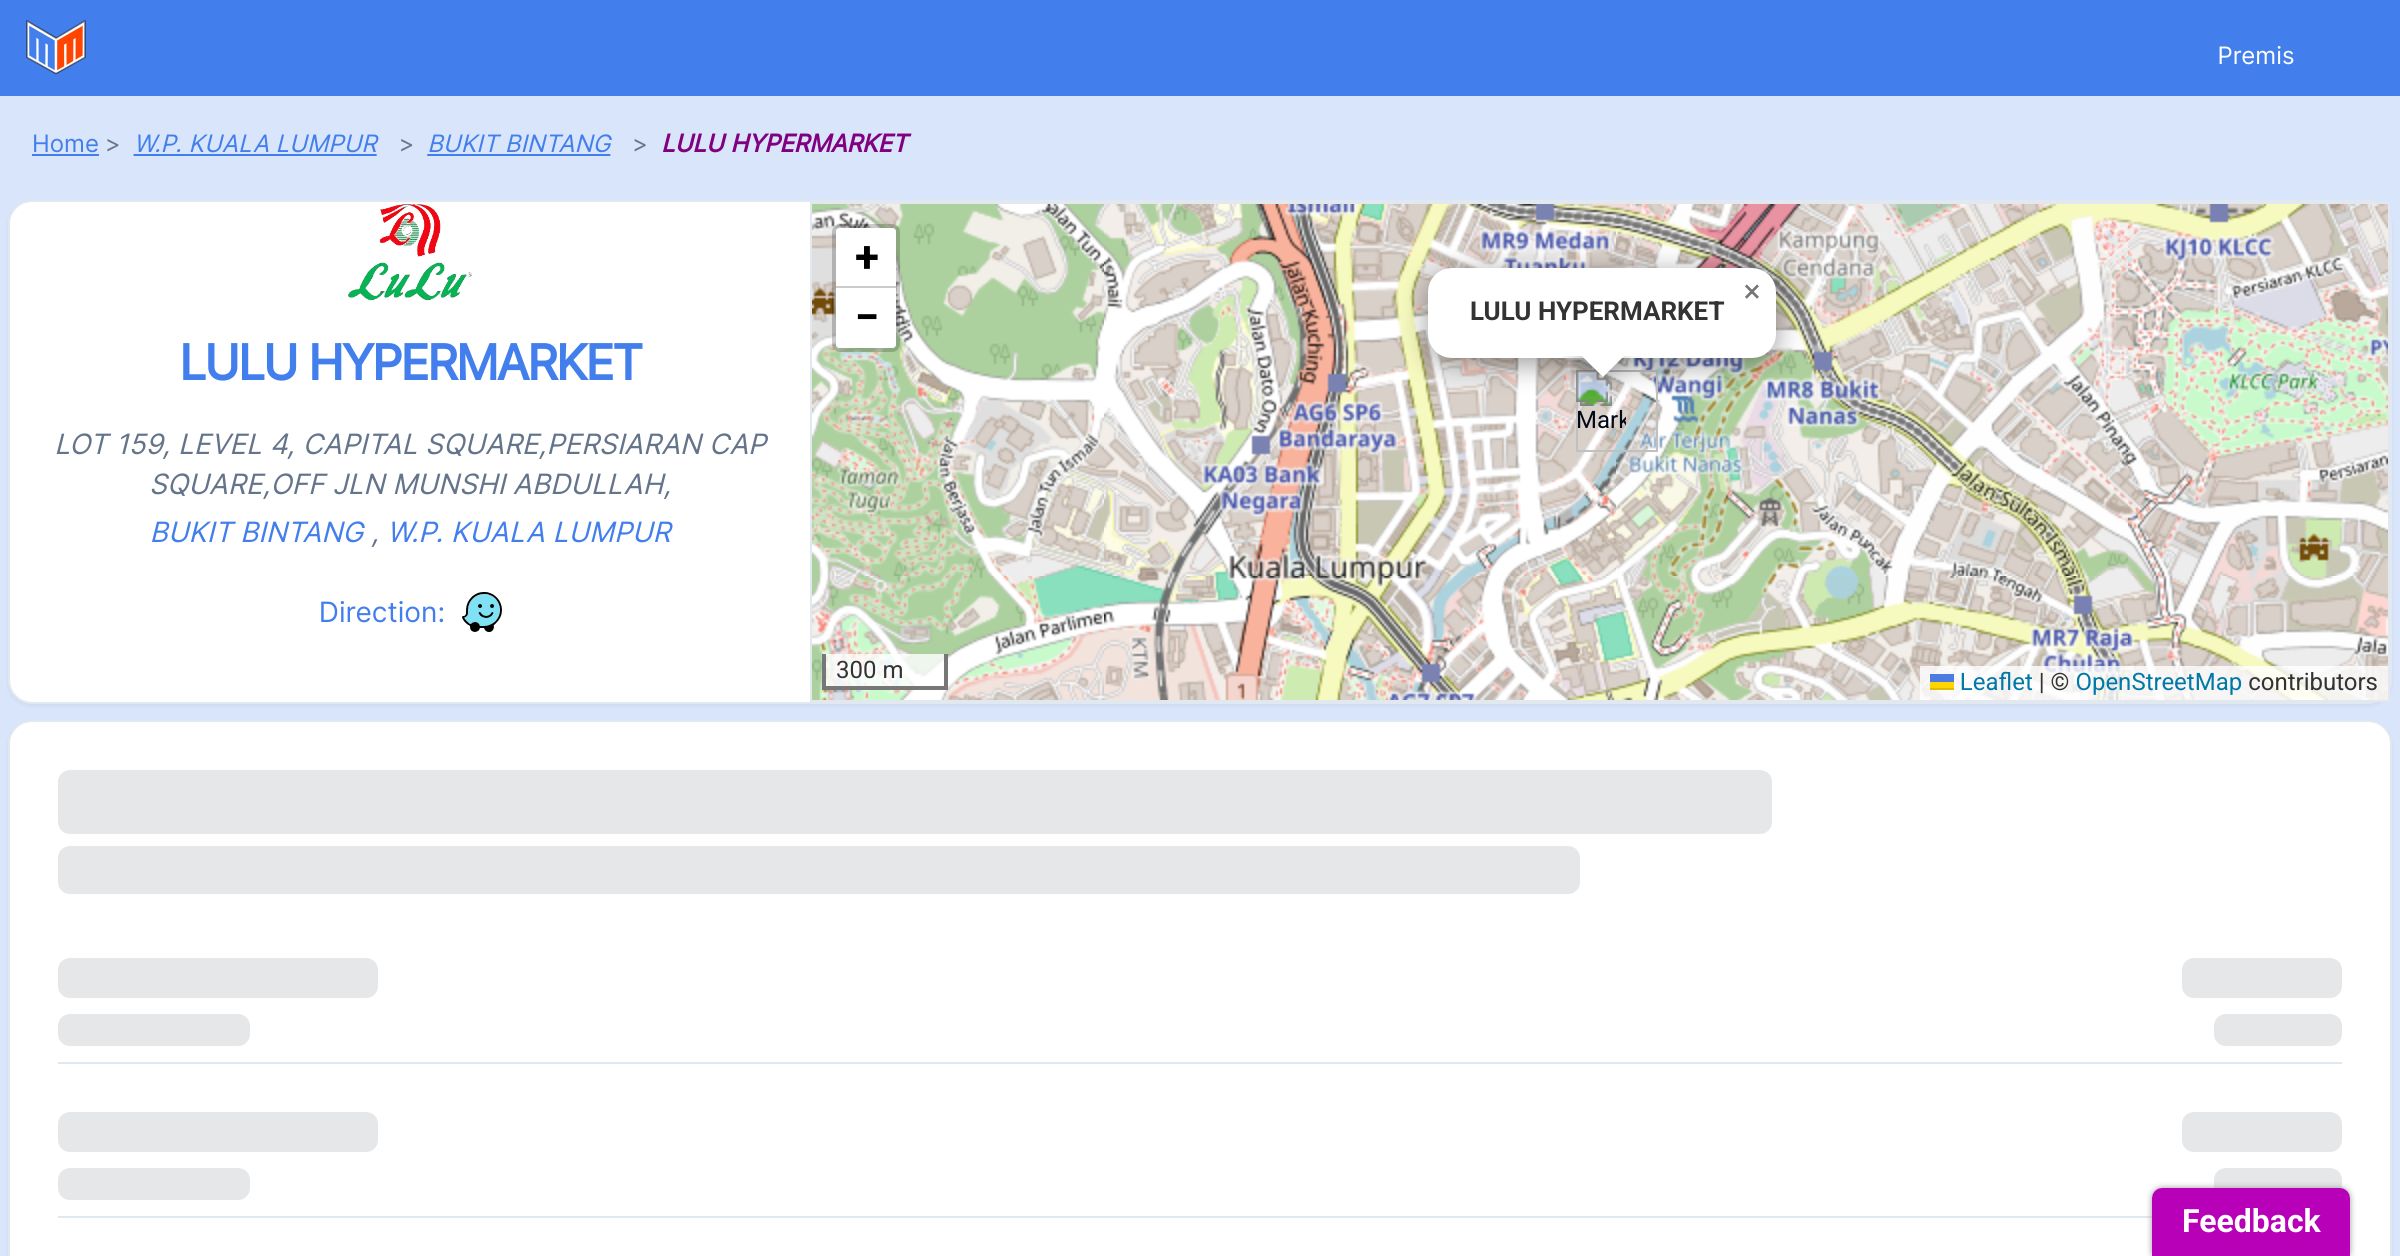The width and height of the screenshot is (2400, 1256).
Task: Click the Feedback button
Action: click(2250, 1221)
